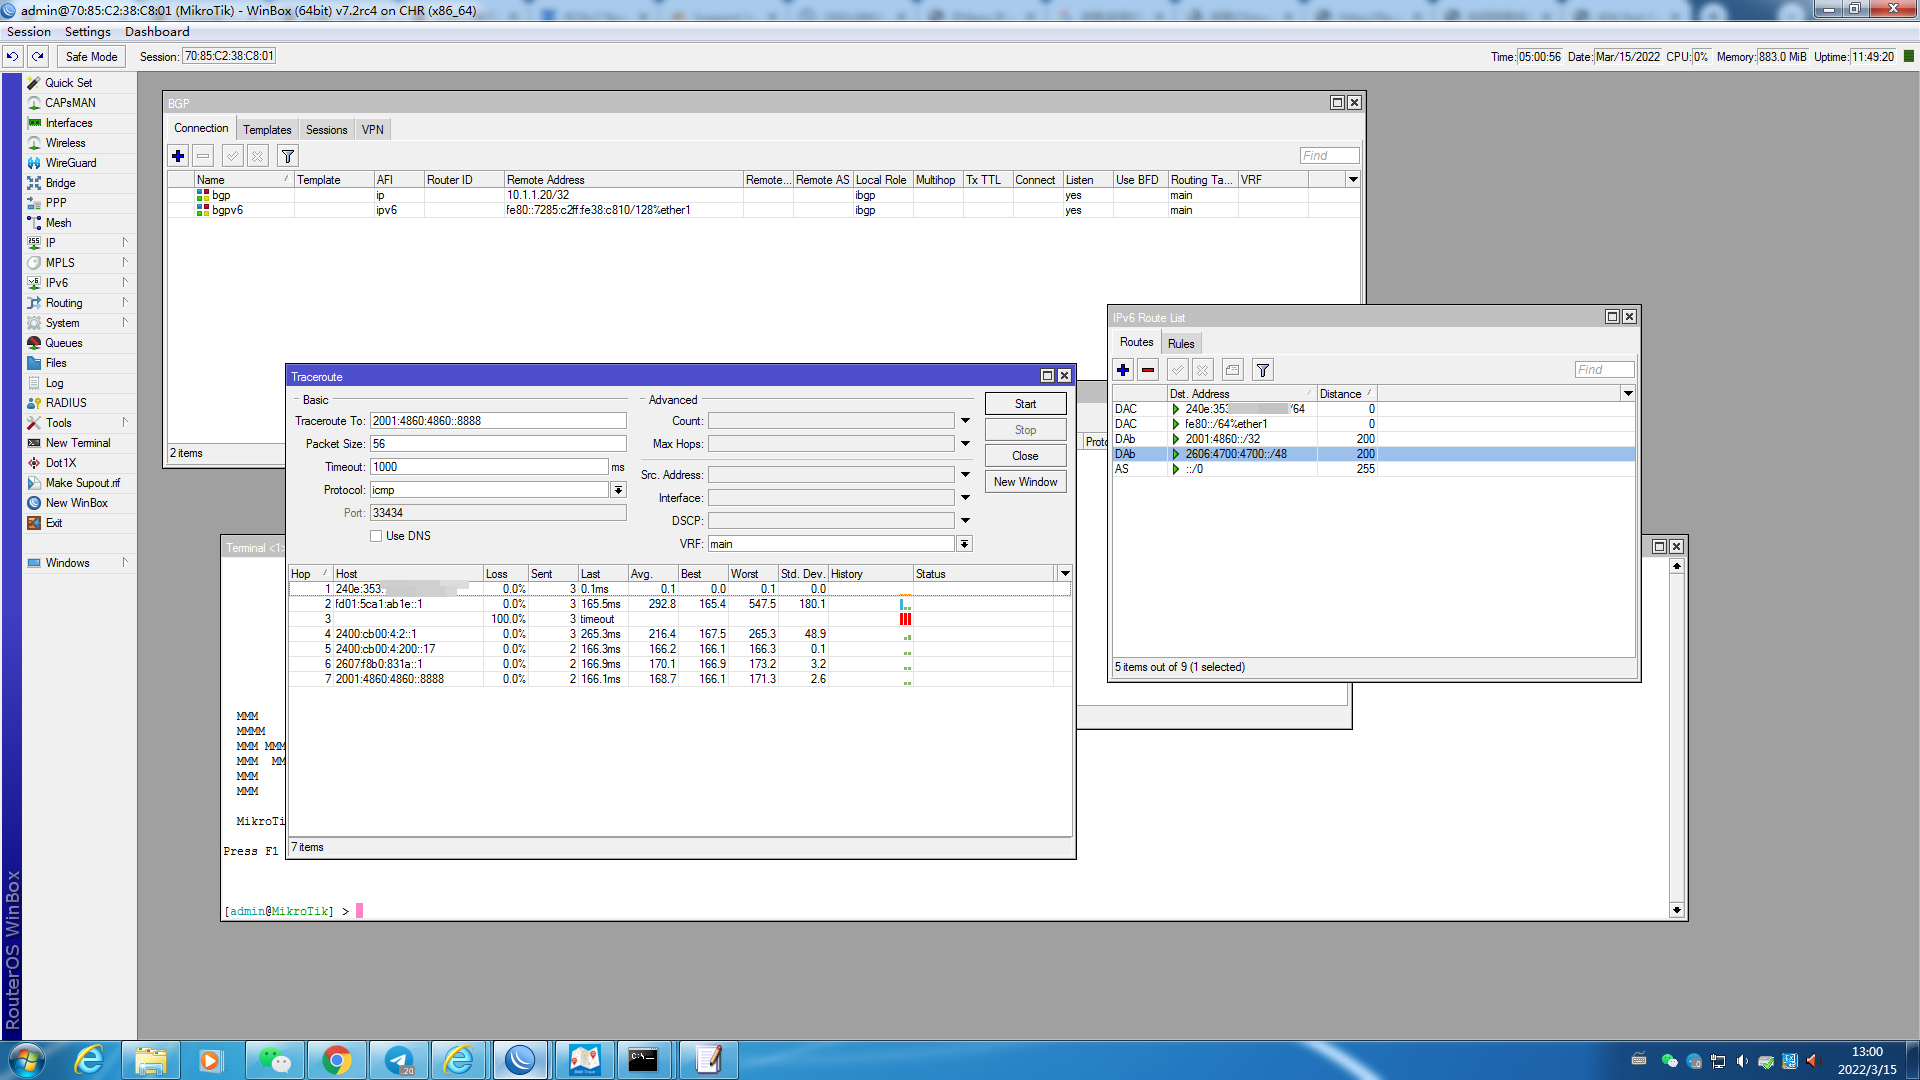Remove selected IPv6 route with minus icon
Screen dimensions: 1920x1080
point(1148,370)
